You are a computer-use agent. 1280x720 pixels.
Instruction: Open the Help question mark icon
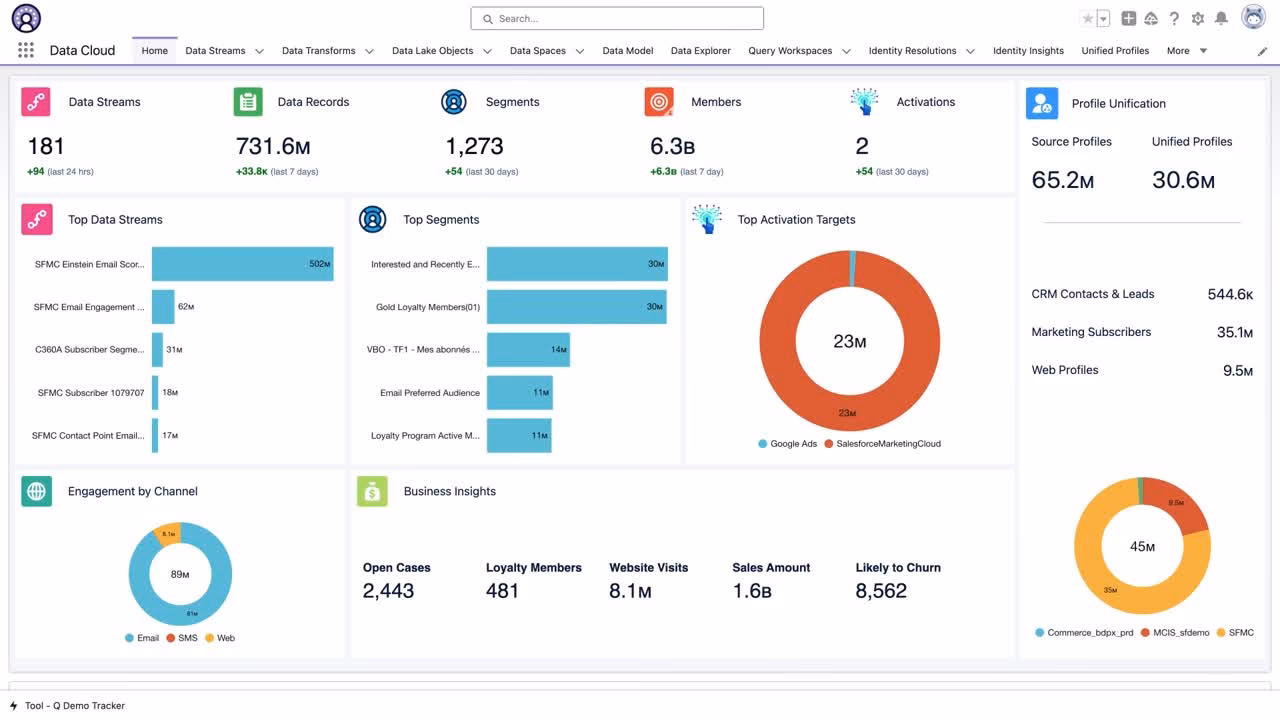click(1174, 18)
